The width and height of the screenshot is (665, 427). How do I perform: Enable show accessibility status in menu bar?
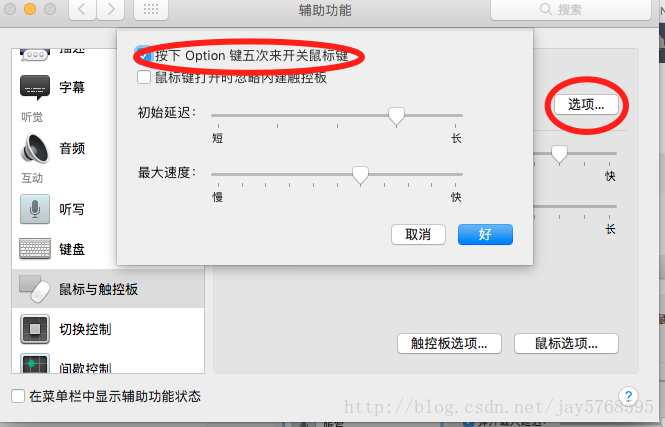click(x=18, y=396)
